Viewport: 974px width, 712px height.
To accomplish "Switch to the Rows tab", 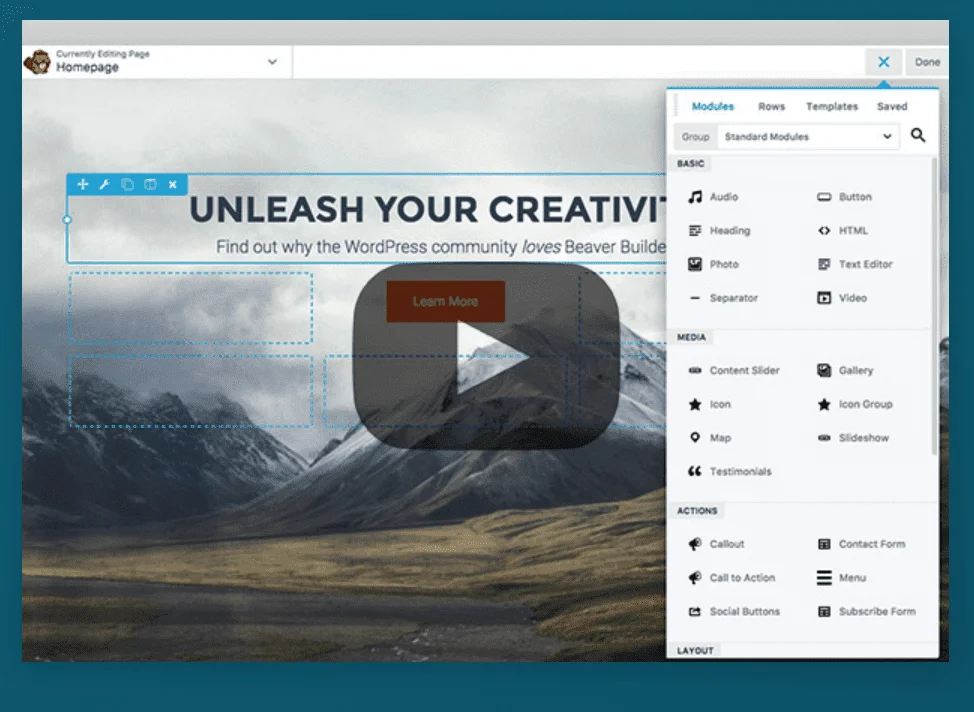I will pyautogui.click(x=771, y=106).
